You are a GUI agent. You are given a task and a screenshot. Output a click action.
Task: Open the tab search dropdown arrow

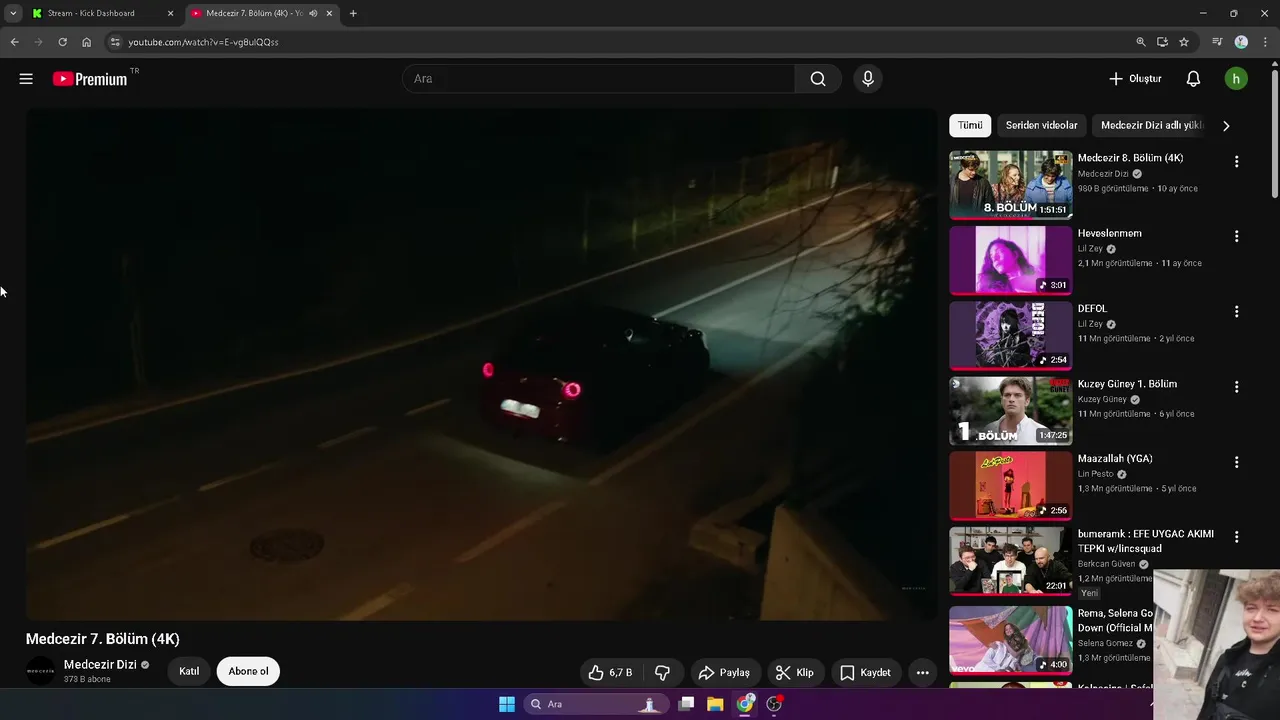[x=13, y=13]
